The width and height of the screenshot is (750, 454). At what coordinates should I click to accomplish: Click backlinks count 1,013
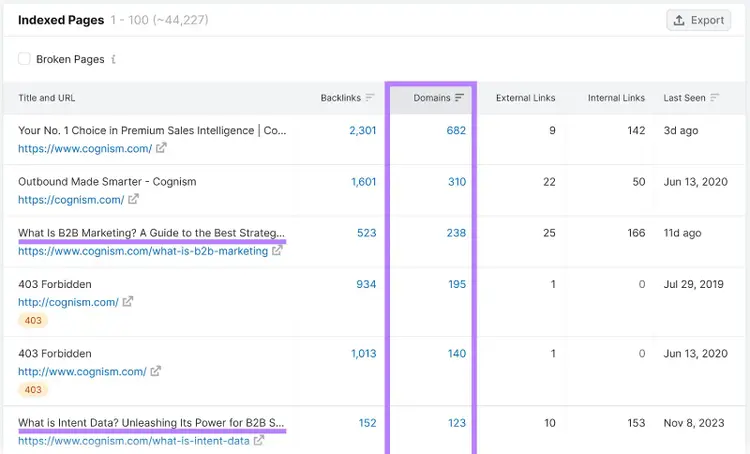point(364,354)
